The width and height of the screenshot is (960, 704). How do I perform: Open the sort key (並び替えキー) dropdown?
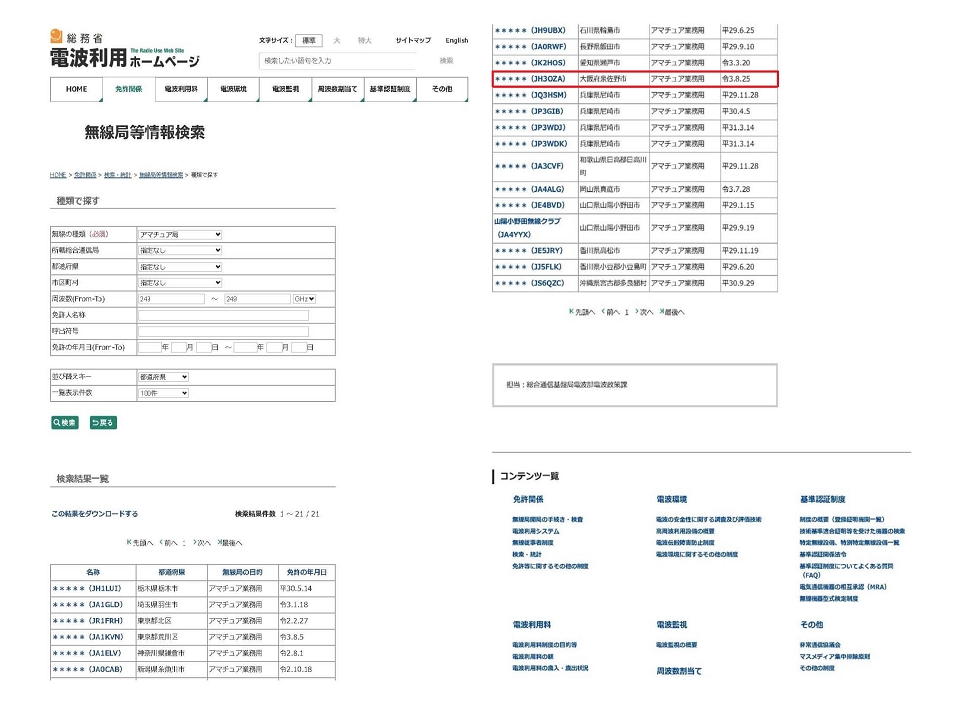[163, 377]
